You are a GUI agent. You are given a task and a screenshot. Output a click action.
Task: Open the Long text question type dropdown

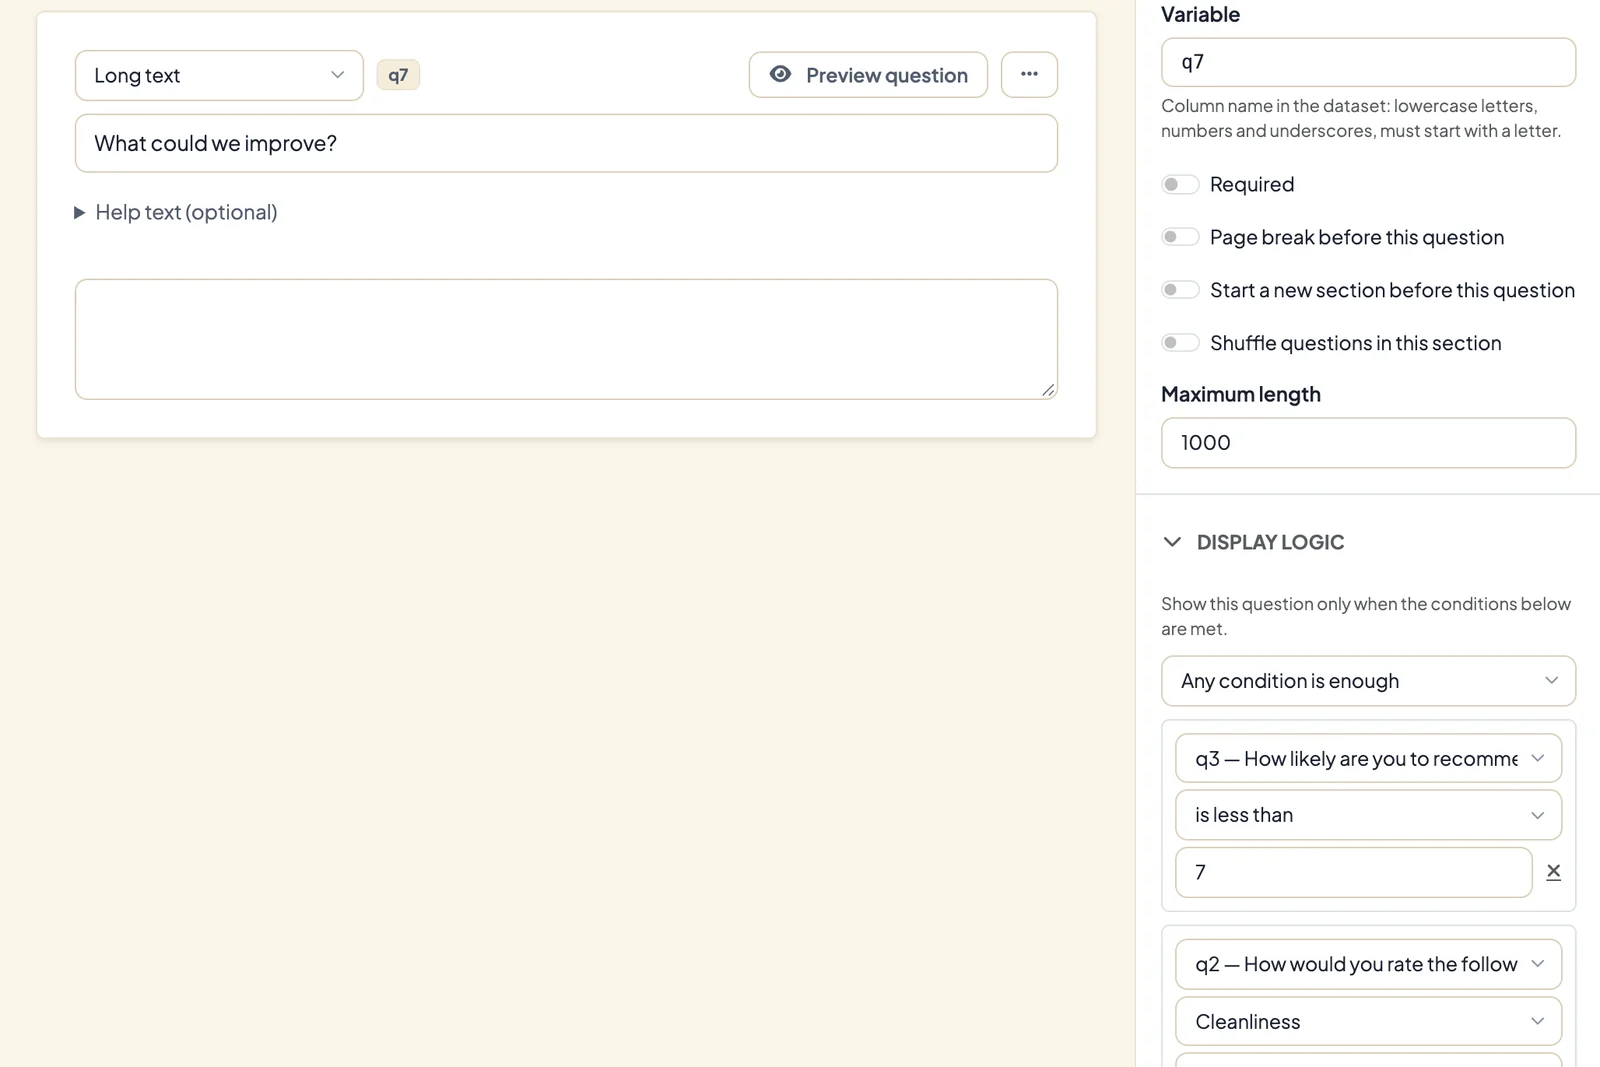[x=219, y=75]
